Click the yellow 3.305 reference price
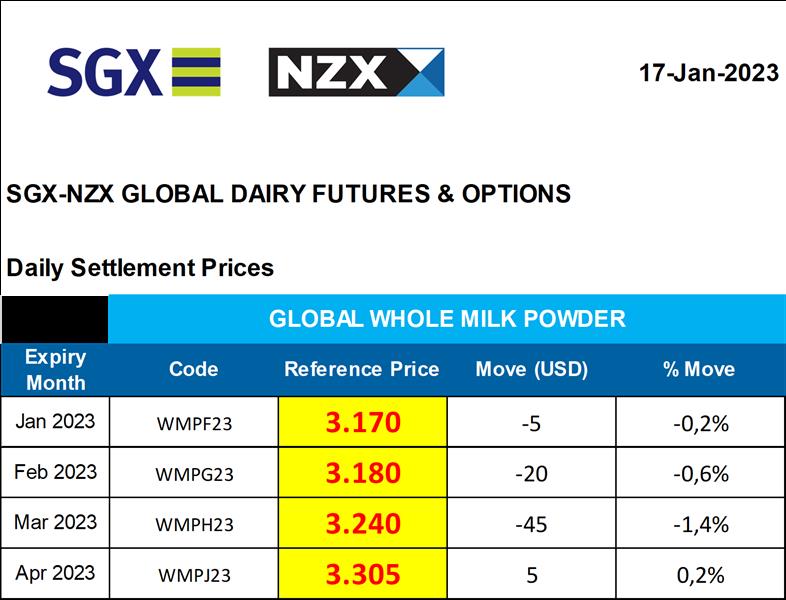 tap(362, 575)
